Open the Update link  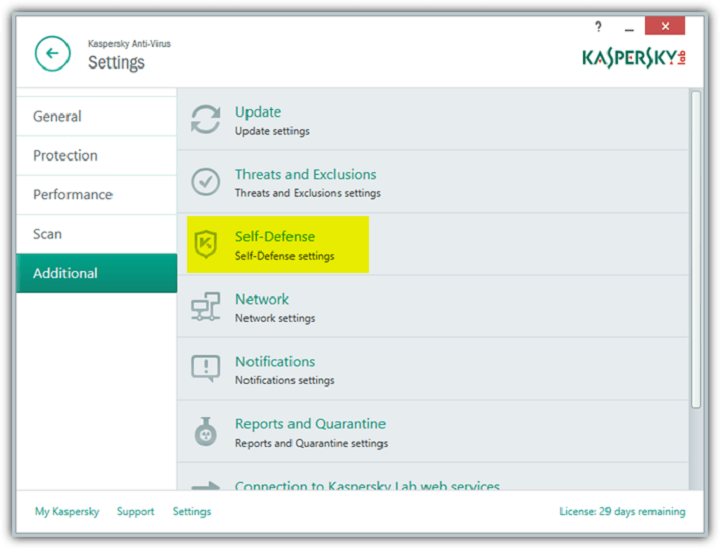coord(258,112)
